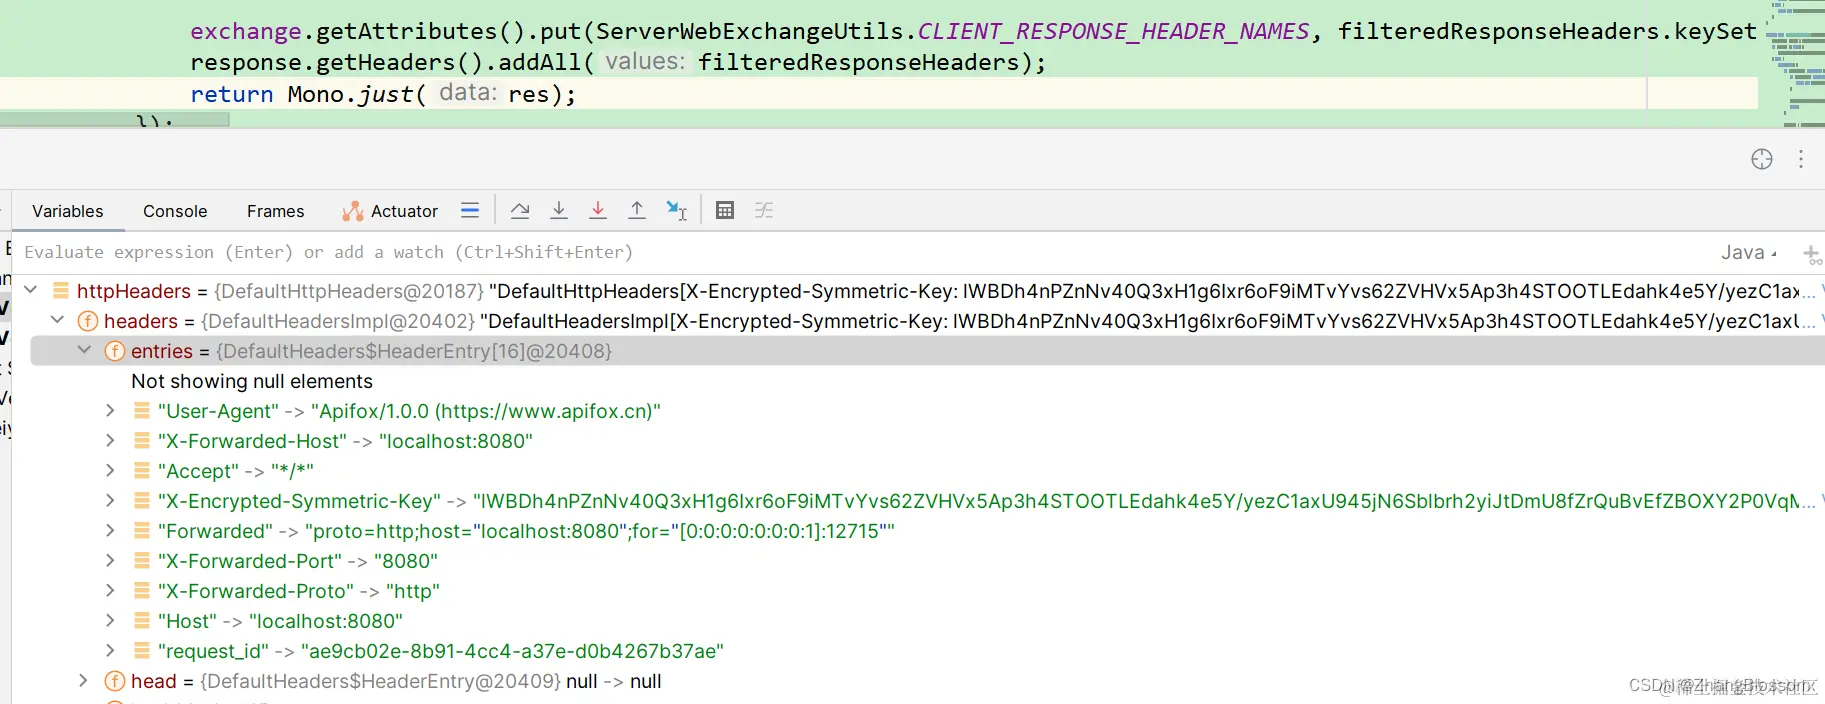The width and height of the screenshot is (1825, 704).
Task: Open the vertical three-dot options menu
Action: coord(1801,159)
